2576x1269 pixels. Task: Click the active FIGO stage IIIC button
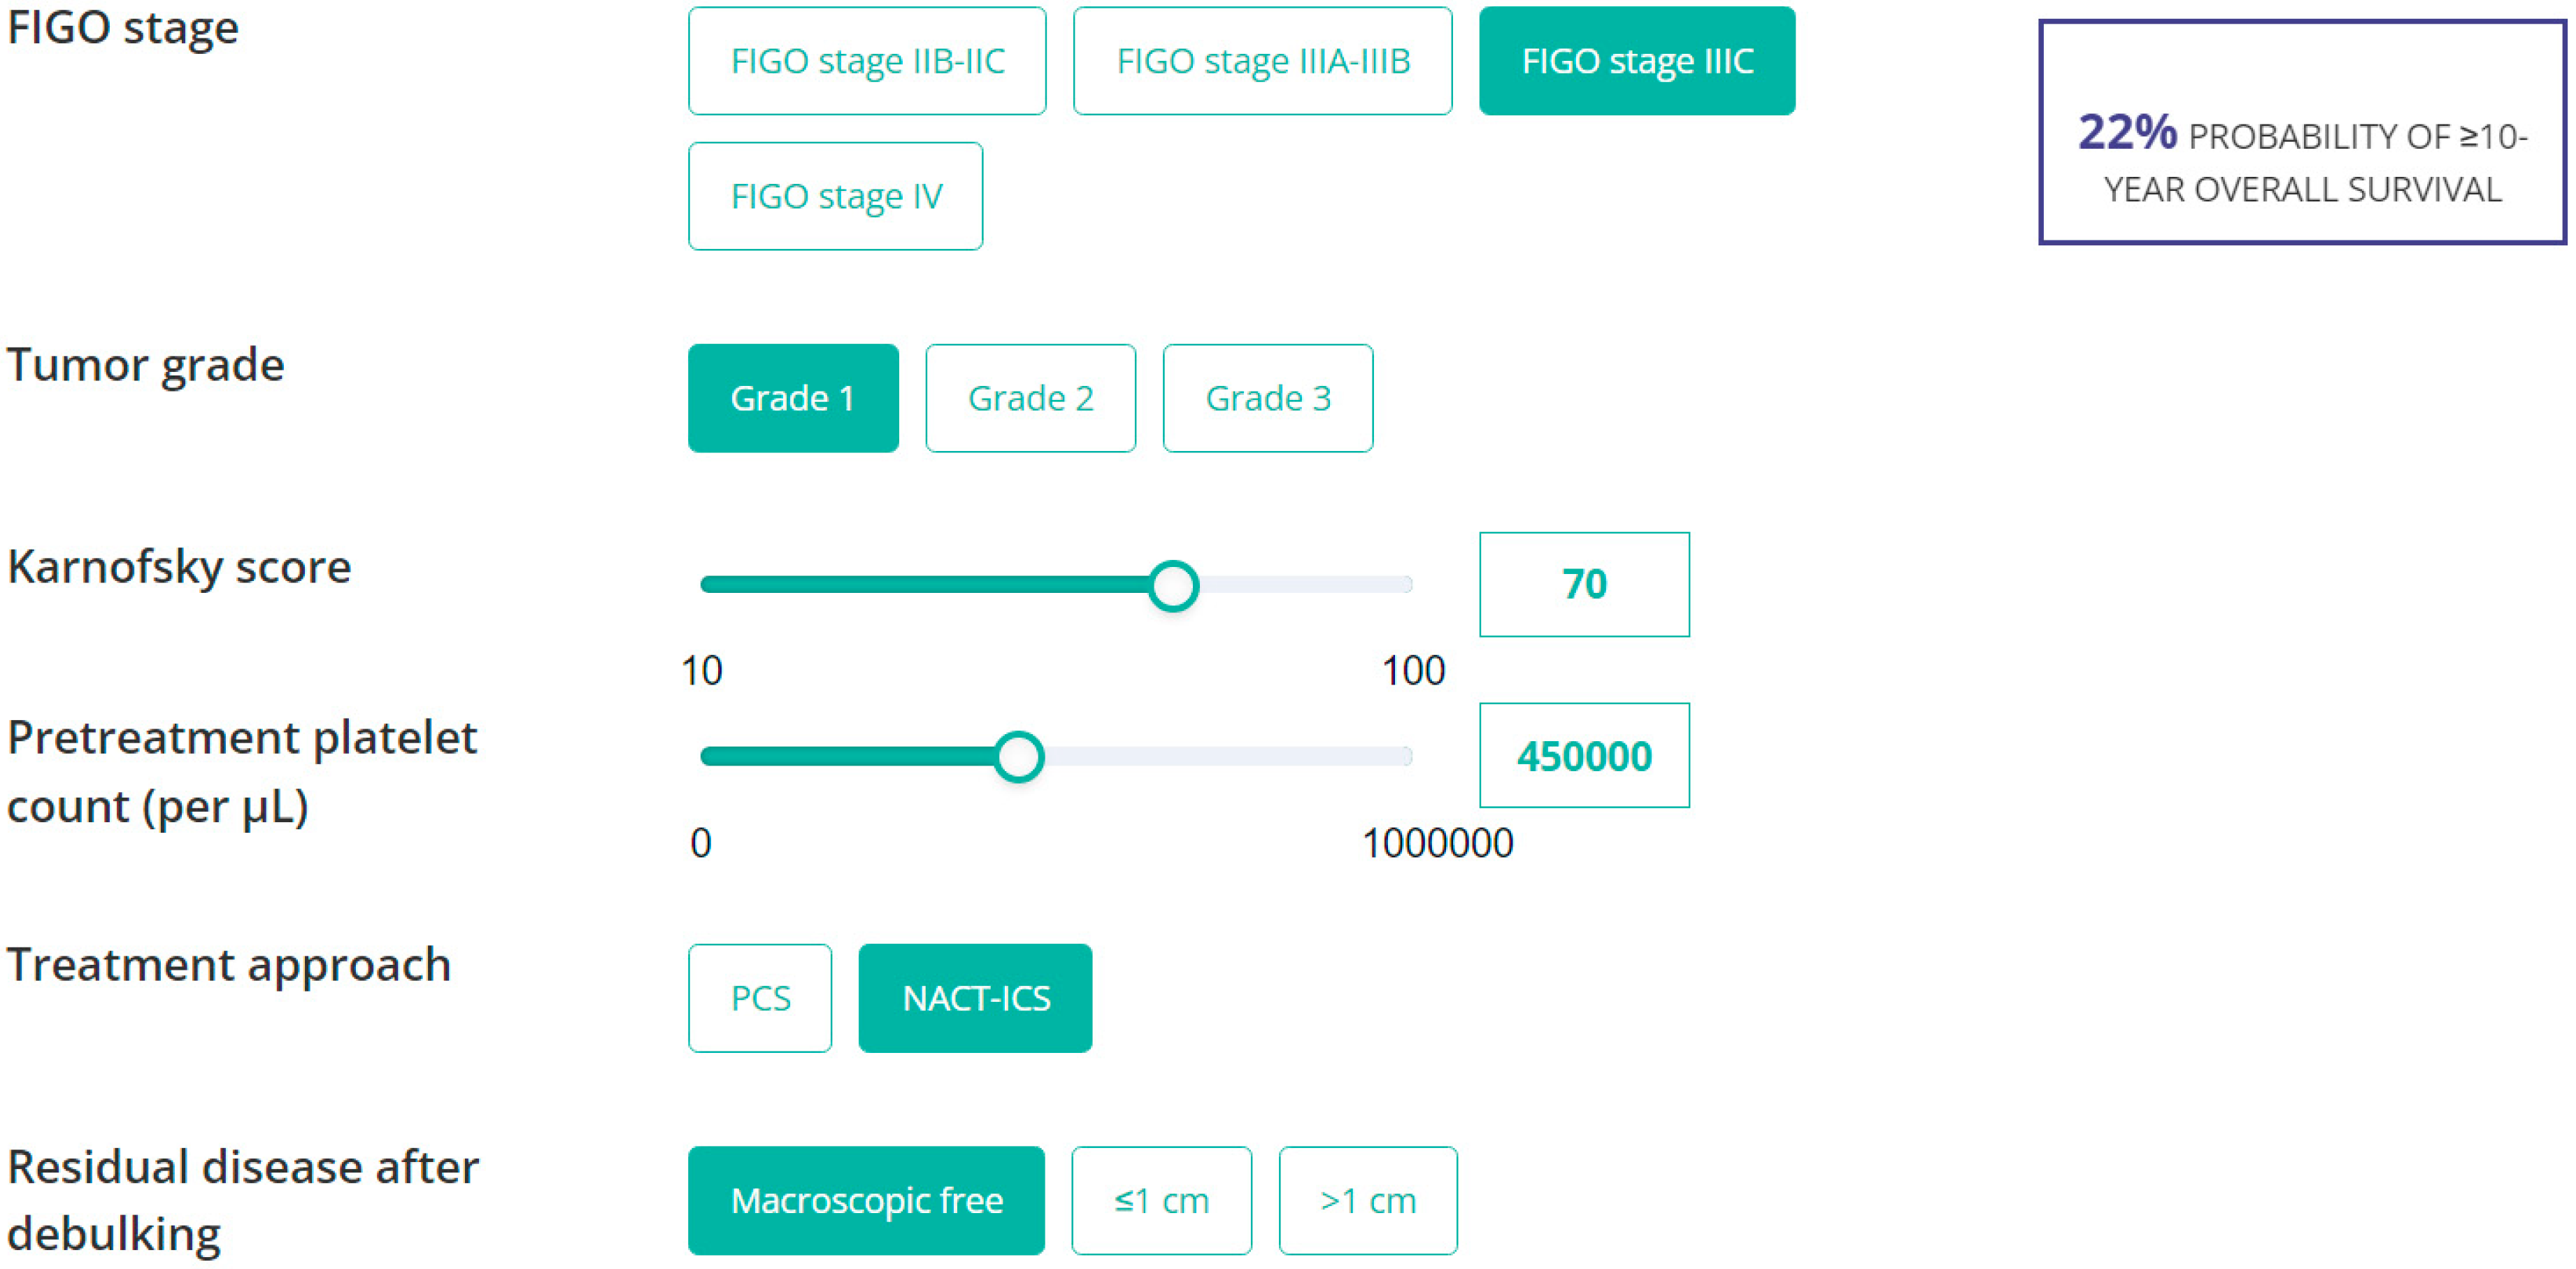pos(1636,61)
